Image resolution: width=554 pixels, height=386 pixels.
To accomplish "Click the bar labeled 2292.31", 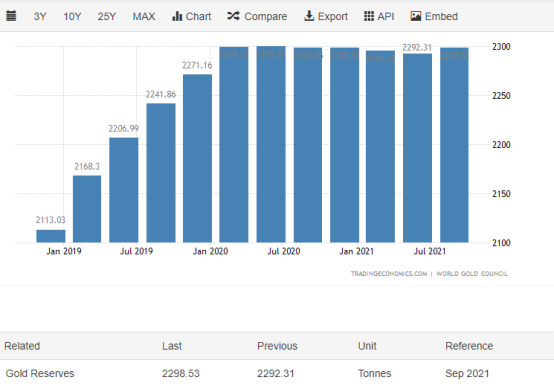I will click(x=417, y=148).
